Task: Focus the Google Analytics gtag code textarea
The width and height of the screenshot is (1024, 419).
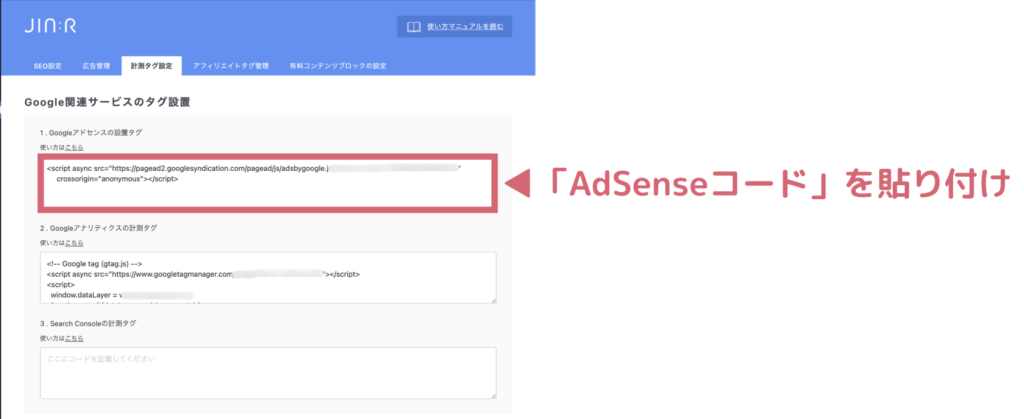Action: tap(267, 277)
